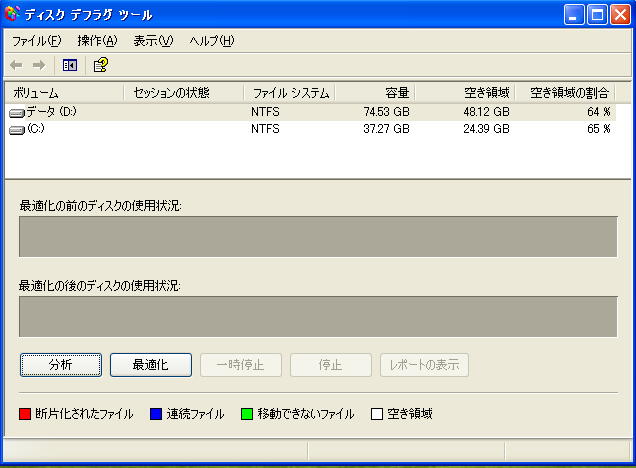636x468 pixels.
Task: Click the レポートの表示 button
Action: [424, 365]
